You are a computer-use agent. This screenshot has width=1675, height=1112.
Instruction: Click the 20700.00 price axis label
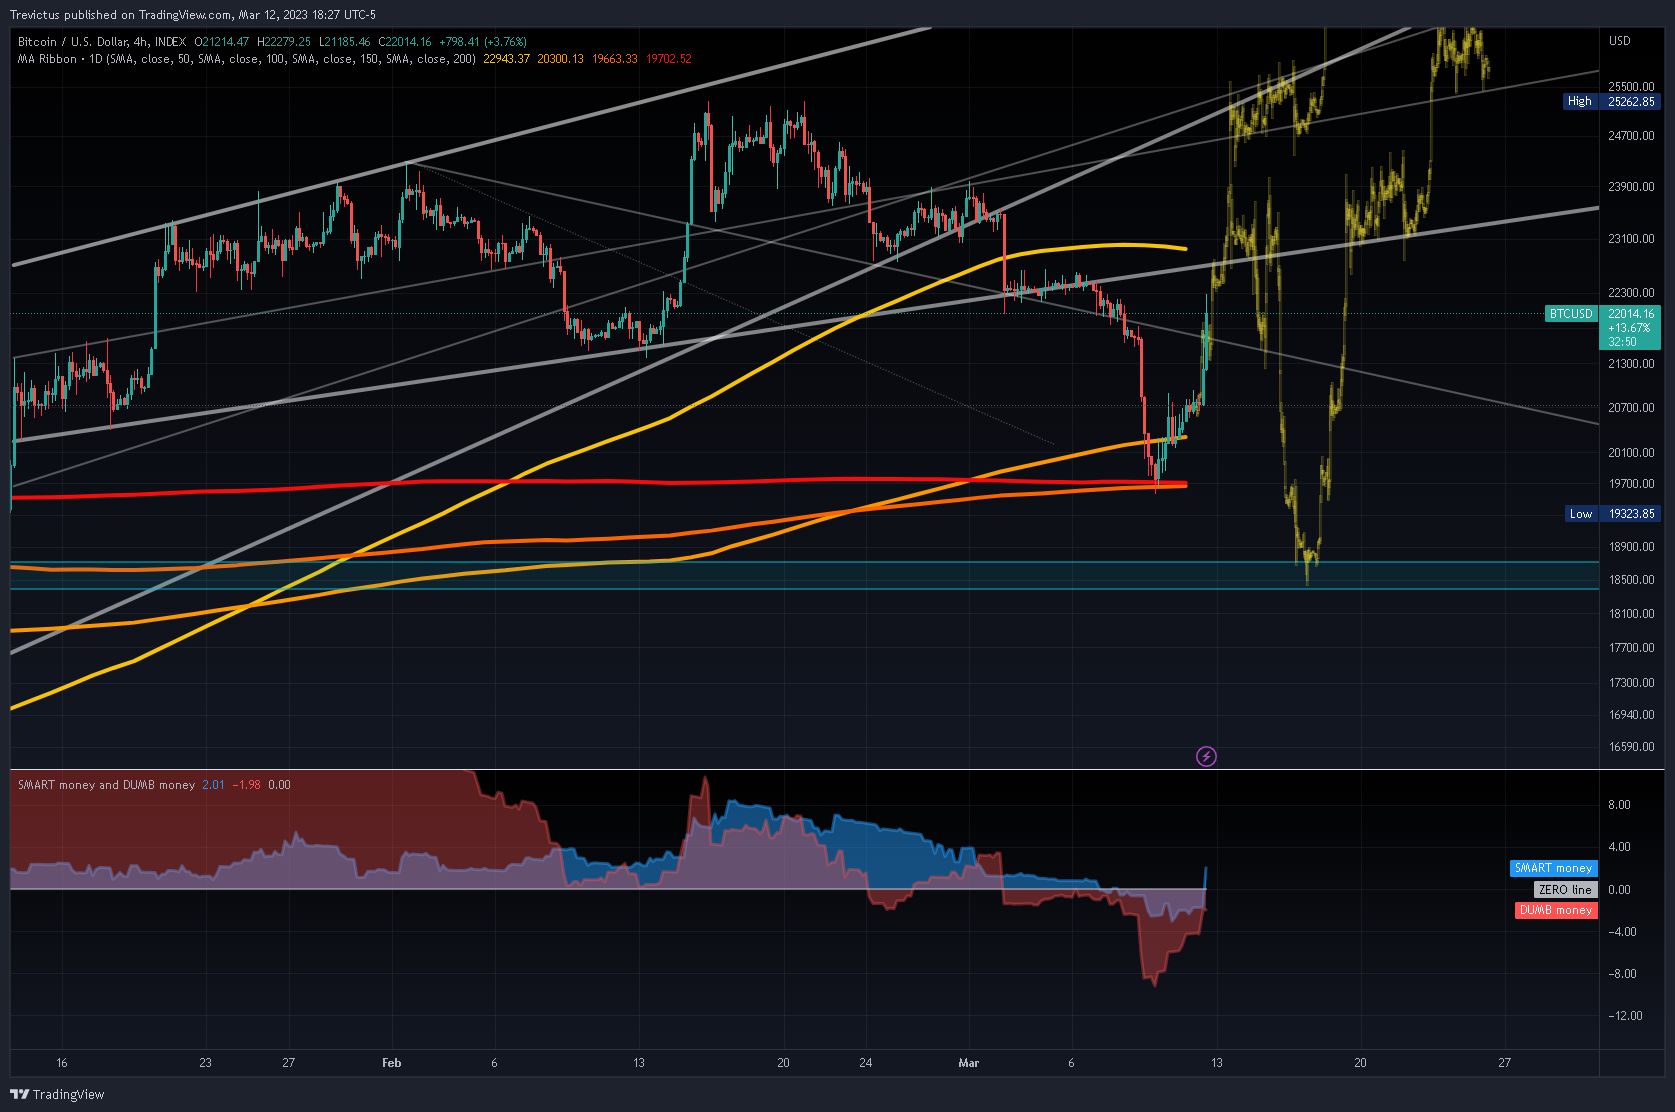1631,408
